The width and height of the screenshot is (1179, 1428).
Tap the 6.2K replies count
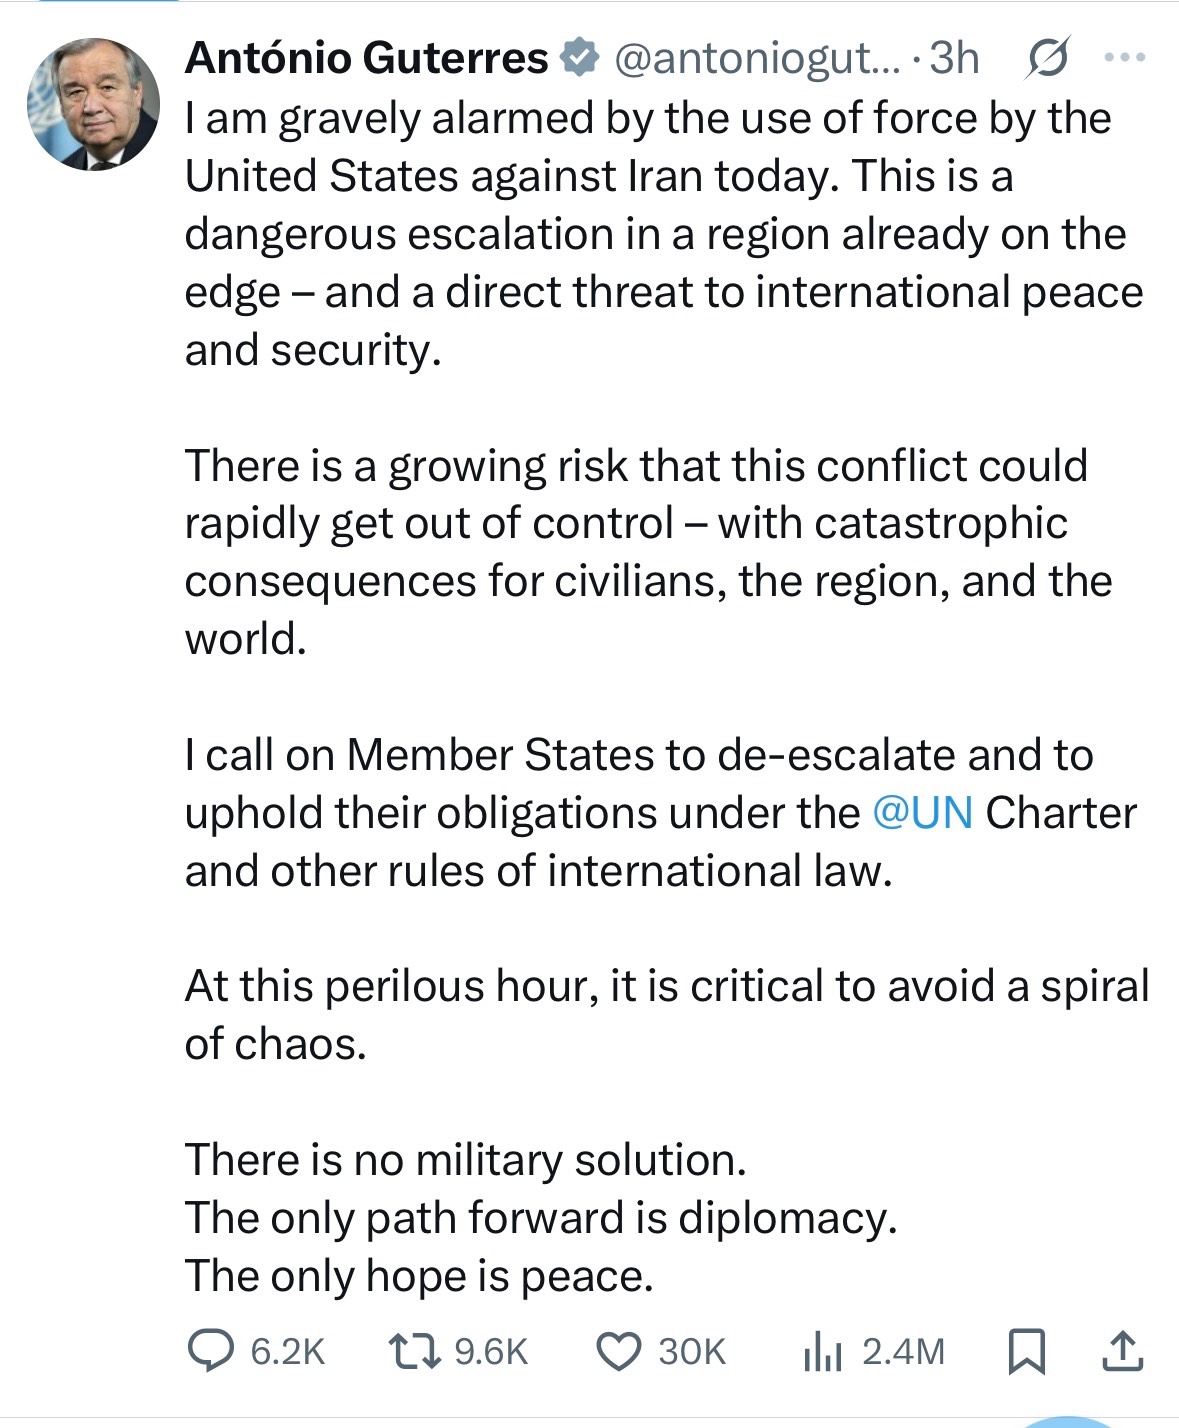click(288, 1351)
